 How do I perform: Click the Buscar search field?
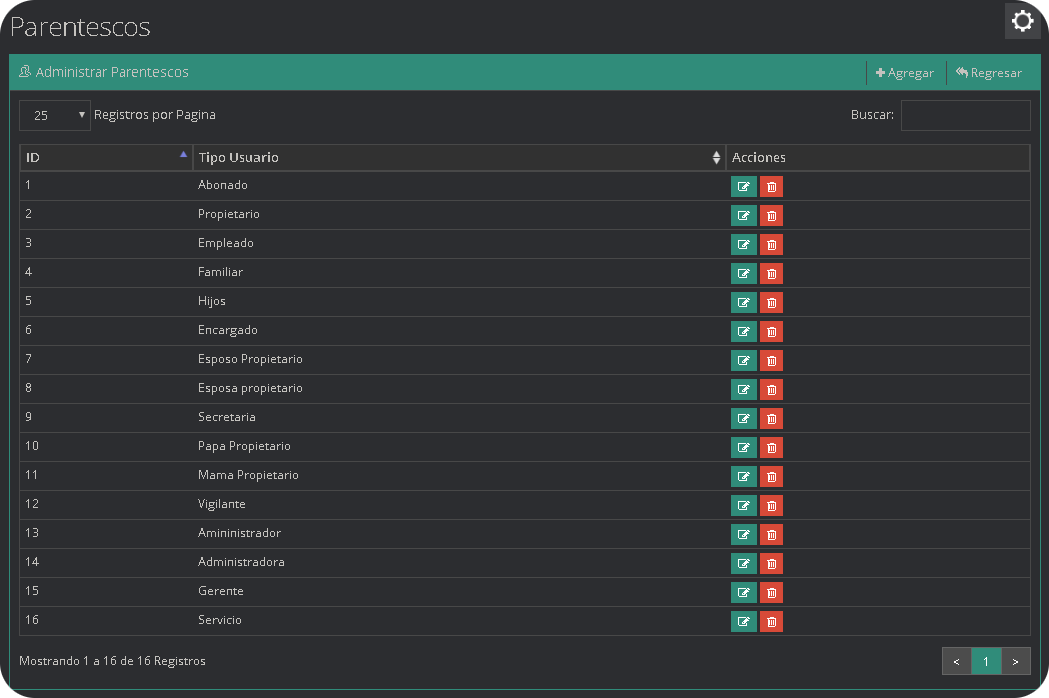click(965, 116)
